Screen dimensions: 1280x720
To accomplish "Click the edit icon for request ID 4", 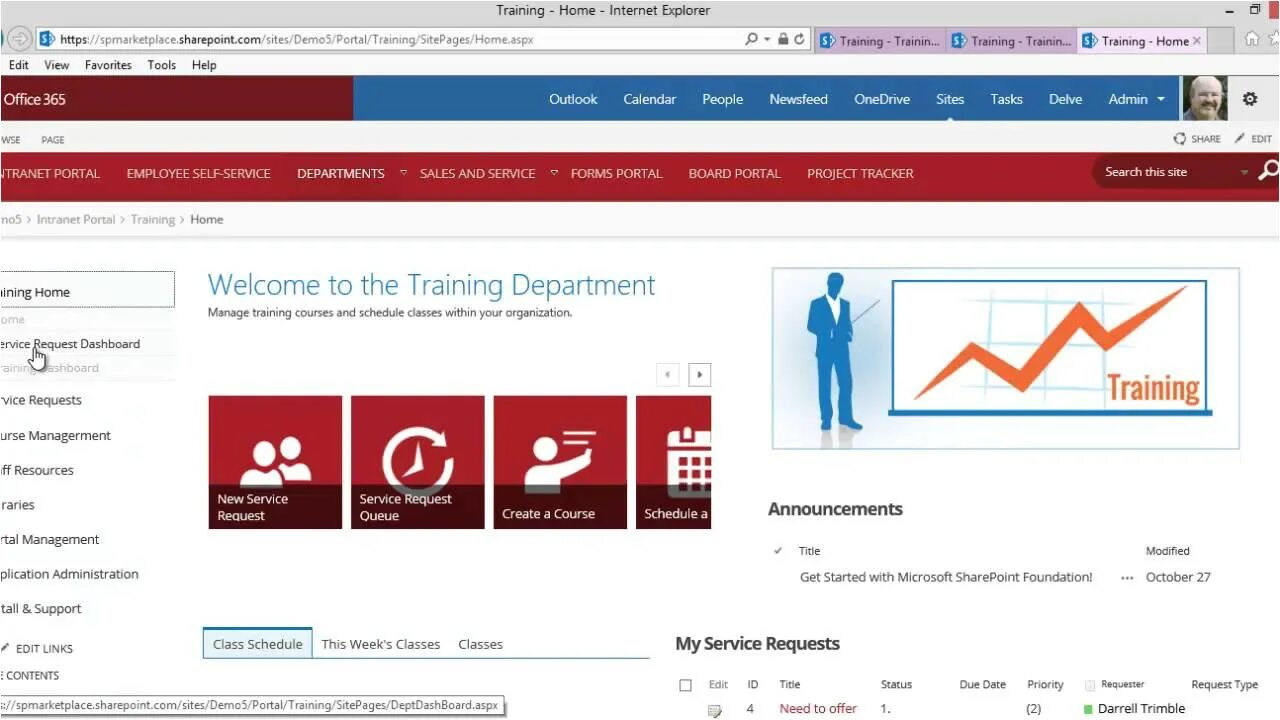I will click(x=714, y=708).
